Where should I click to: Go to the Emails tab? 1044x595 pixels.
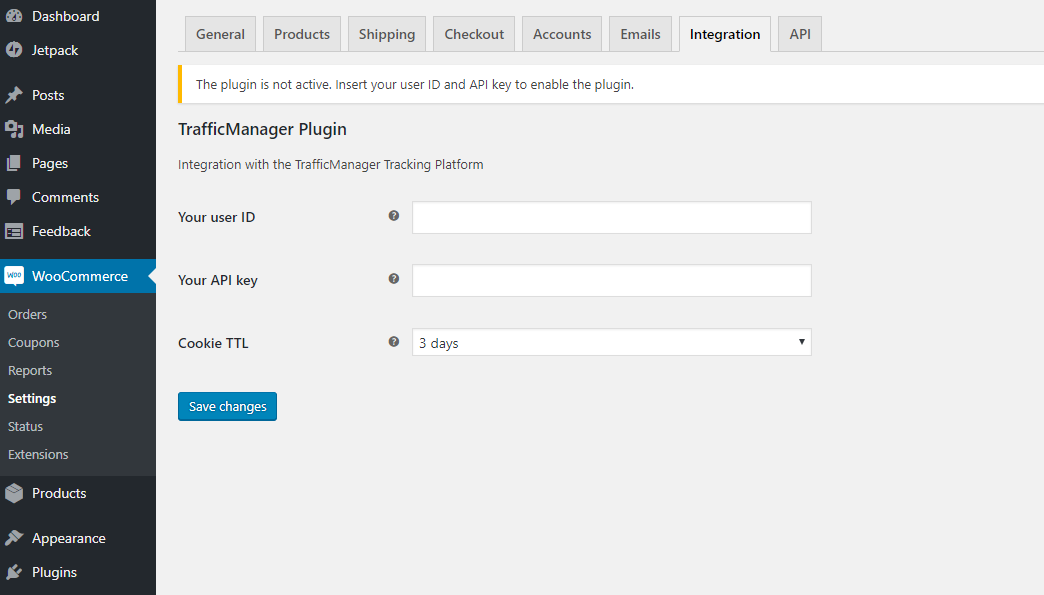point(641,34)
